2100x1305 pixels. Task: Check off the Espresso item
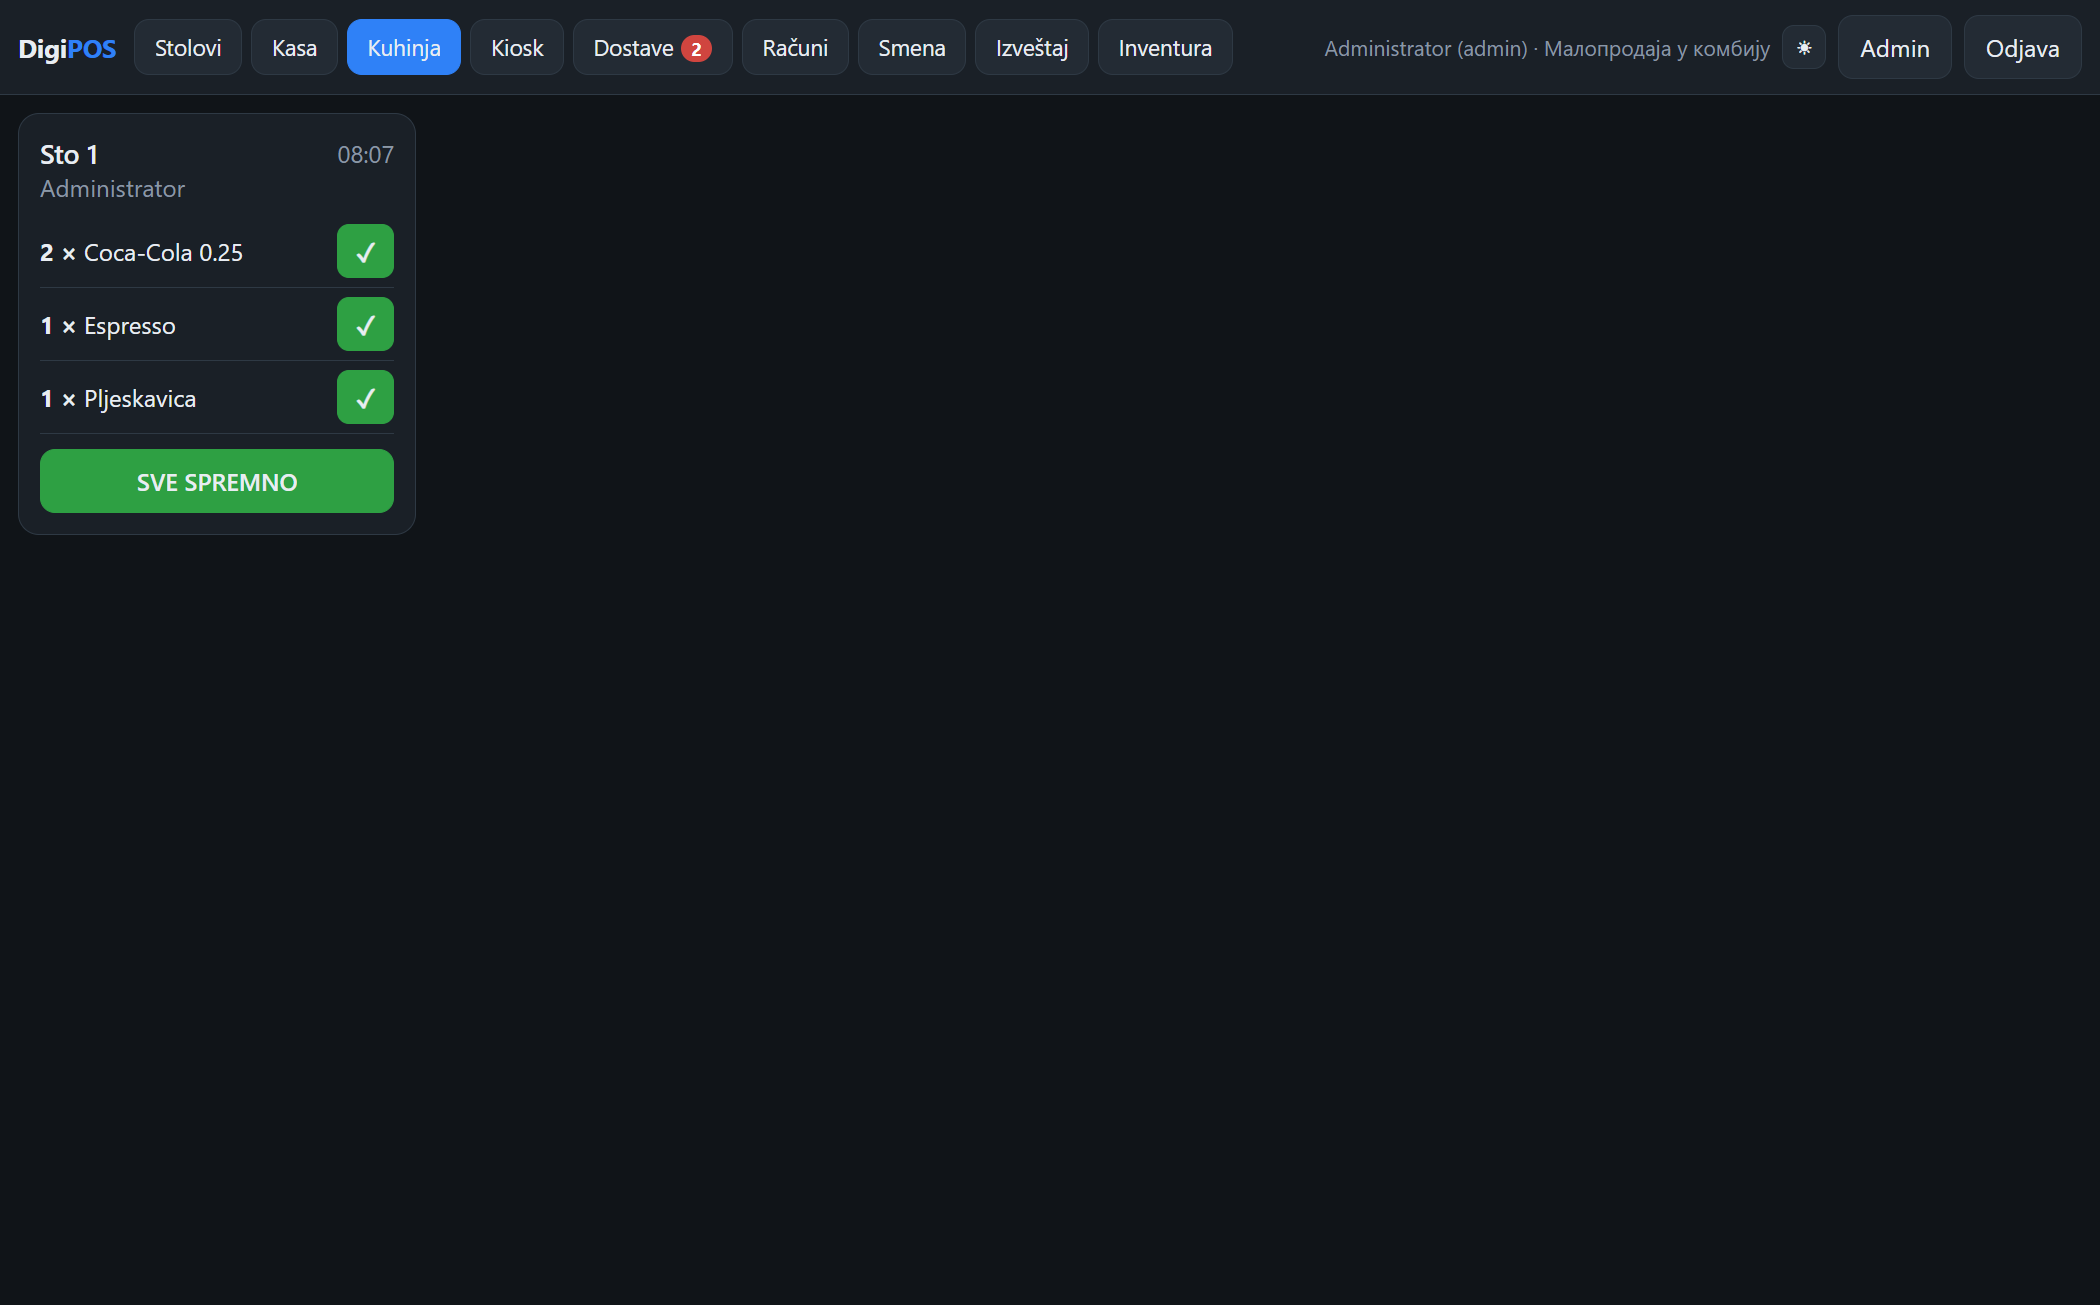(365, 324)
